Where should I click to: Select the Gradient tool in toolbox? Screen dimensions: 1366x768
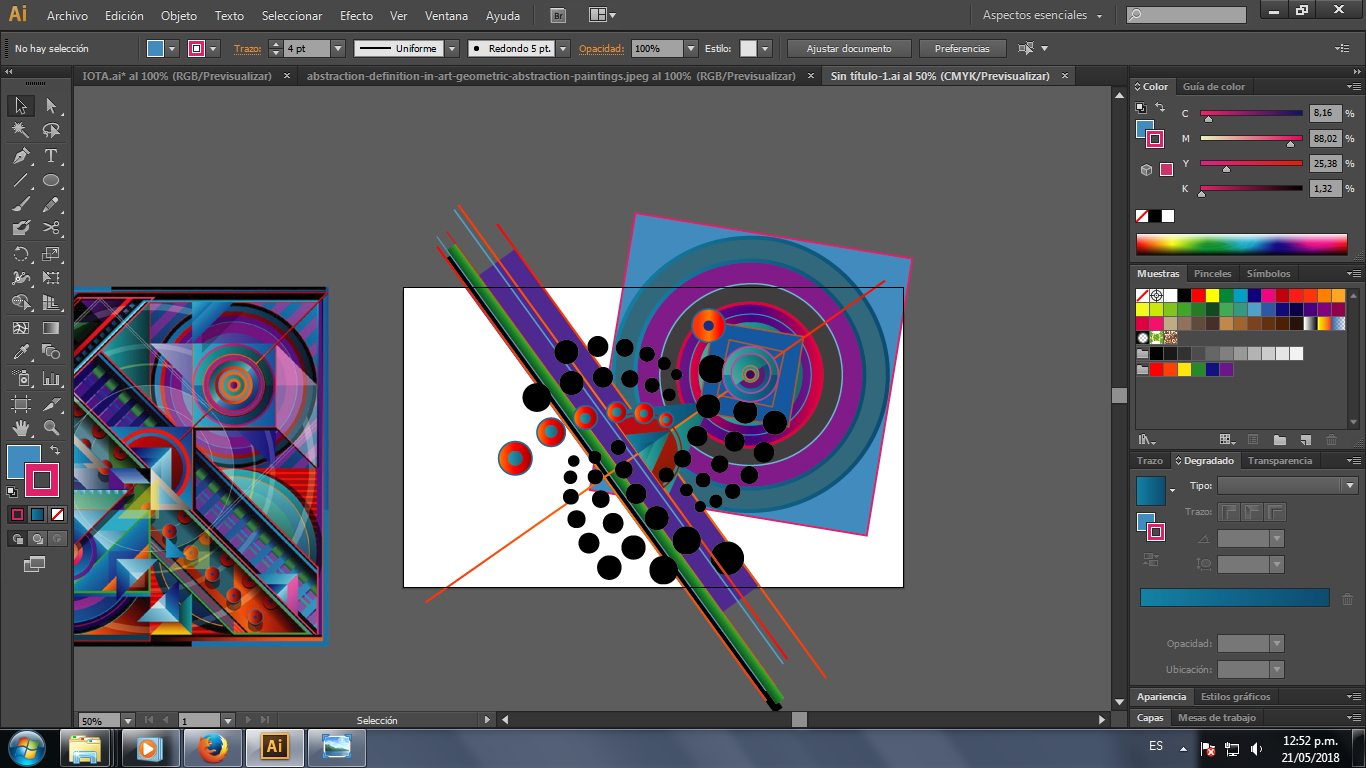[51, 327]
